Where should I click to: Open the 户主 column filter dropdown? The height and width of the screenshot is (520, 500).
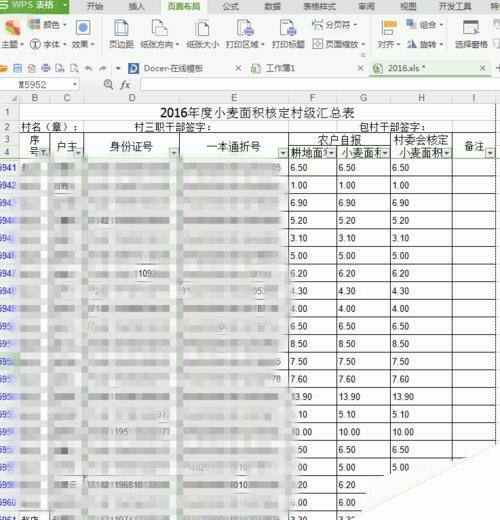78,153
